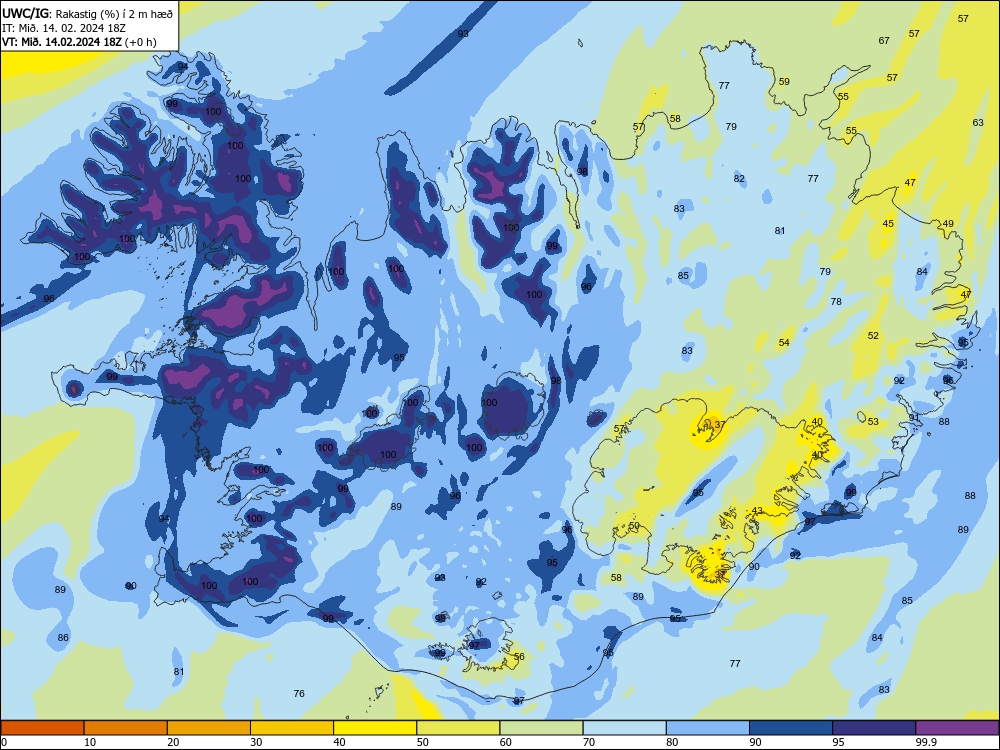Image resolution: width=1000 pixels, height=750 pixels.
Task: Click the 'IT: Mið. 14. 02. 2024 18Z' line
Action: click(x=66, y=27)
